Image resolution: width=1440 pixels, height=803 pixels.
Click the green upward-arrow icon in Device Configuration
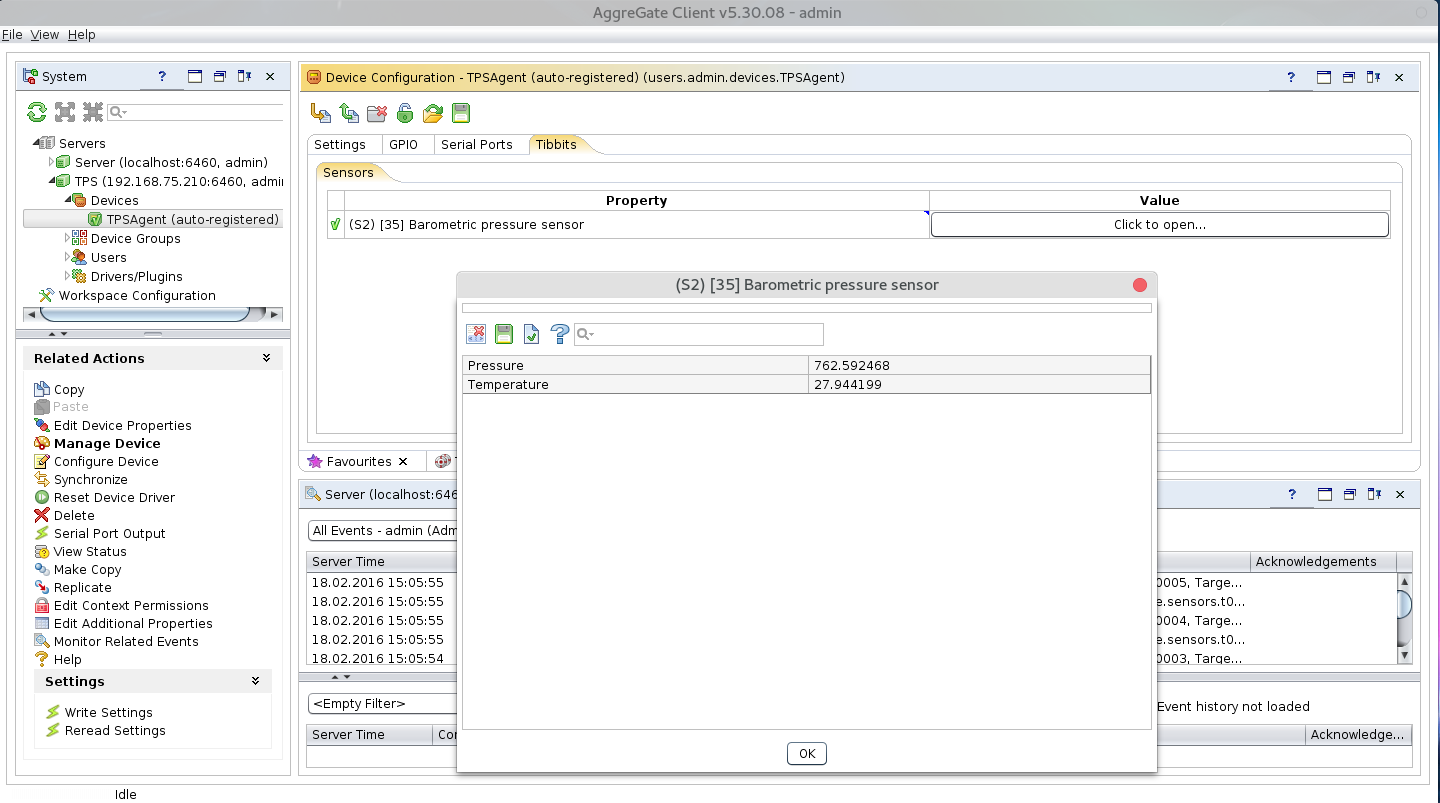[x=349, y=113]
